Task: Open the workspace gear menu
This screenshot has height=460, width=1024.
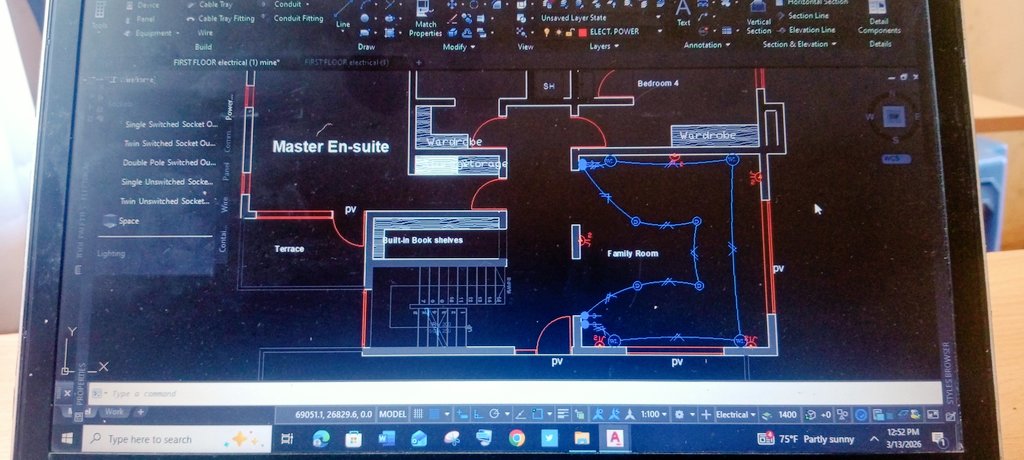Action: tap(679, 414)
